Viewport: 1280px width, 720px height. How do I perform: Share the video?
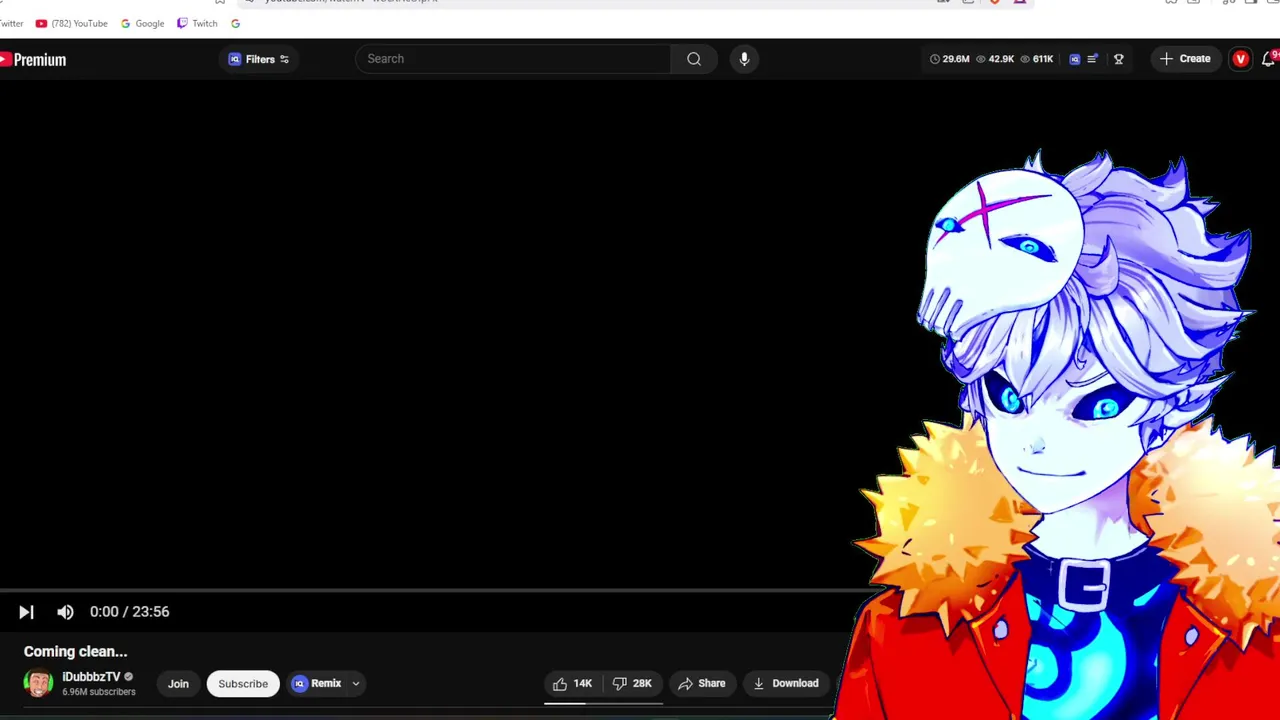pyautogui.click(x=701, y=684)
